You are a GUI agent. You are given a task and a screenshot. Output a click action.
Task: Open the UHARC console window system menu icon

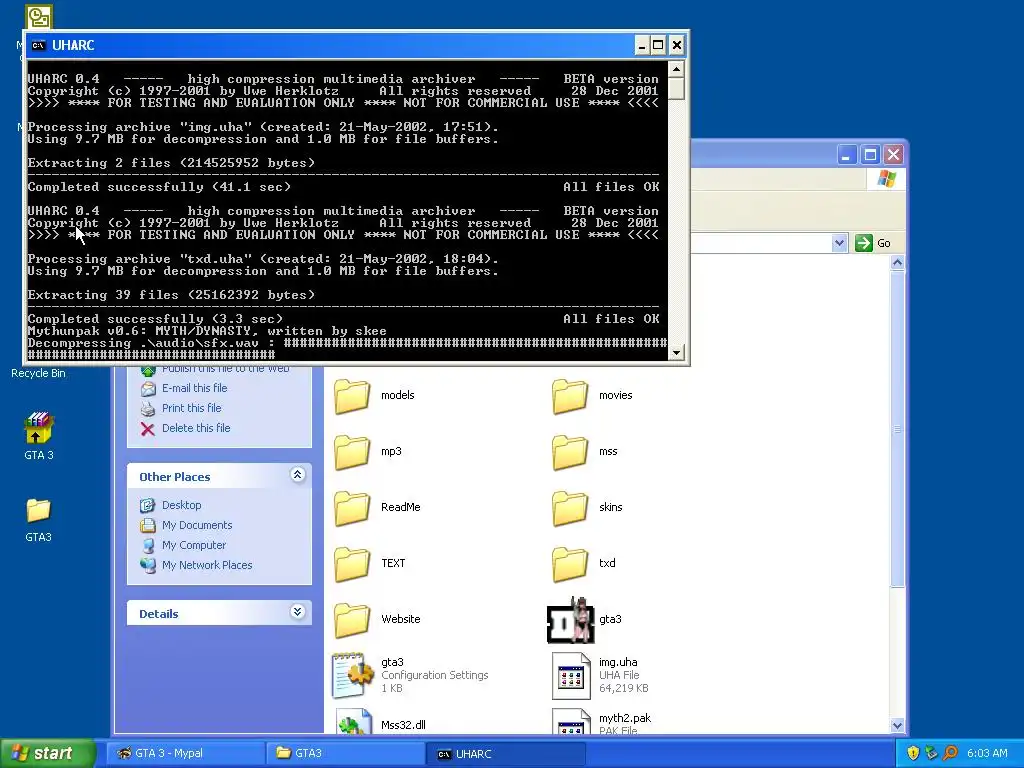(39, 45)
